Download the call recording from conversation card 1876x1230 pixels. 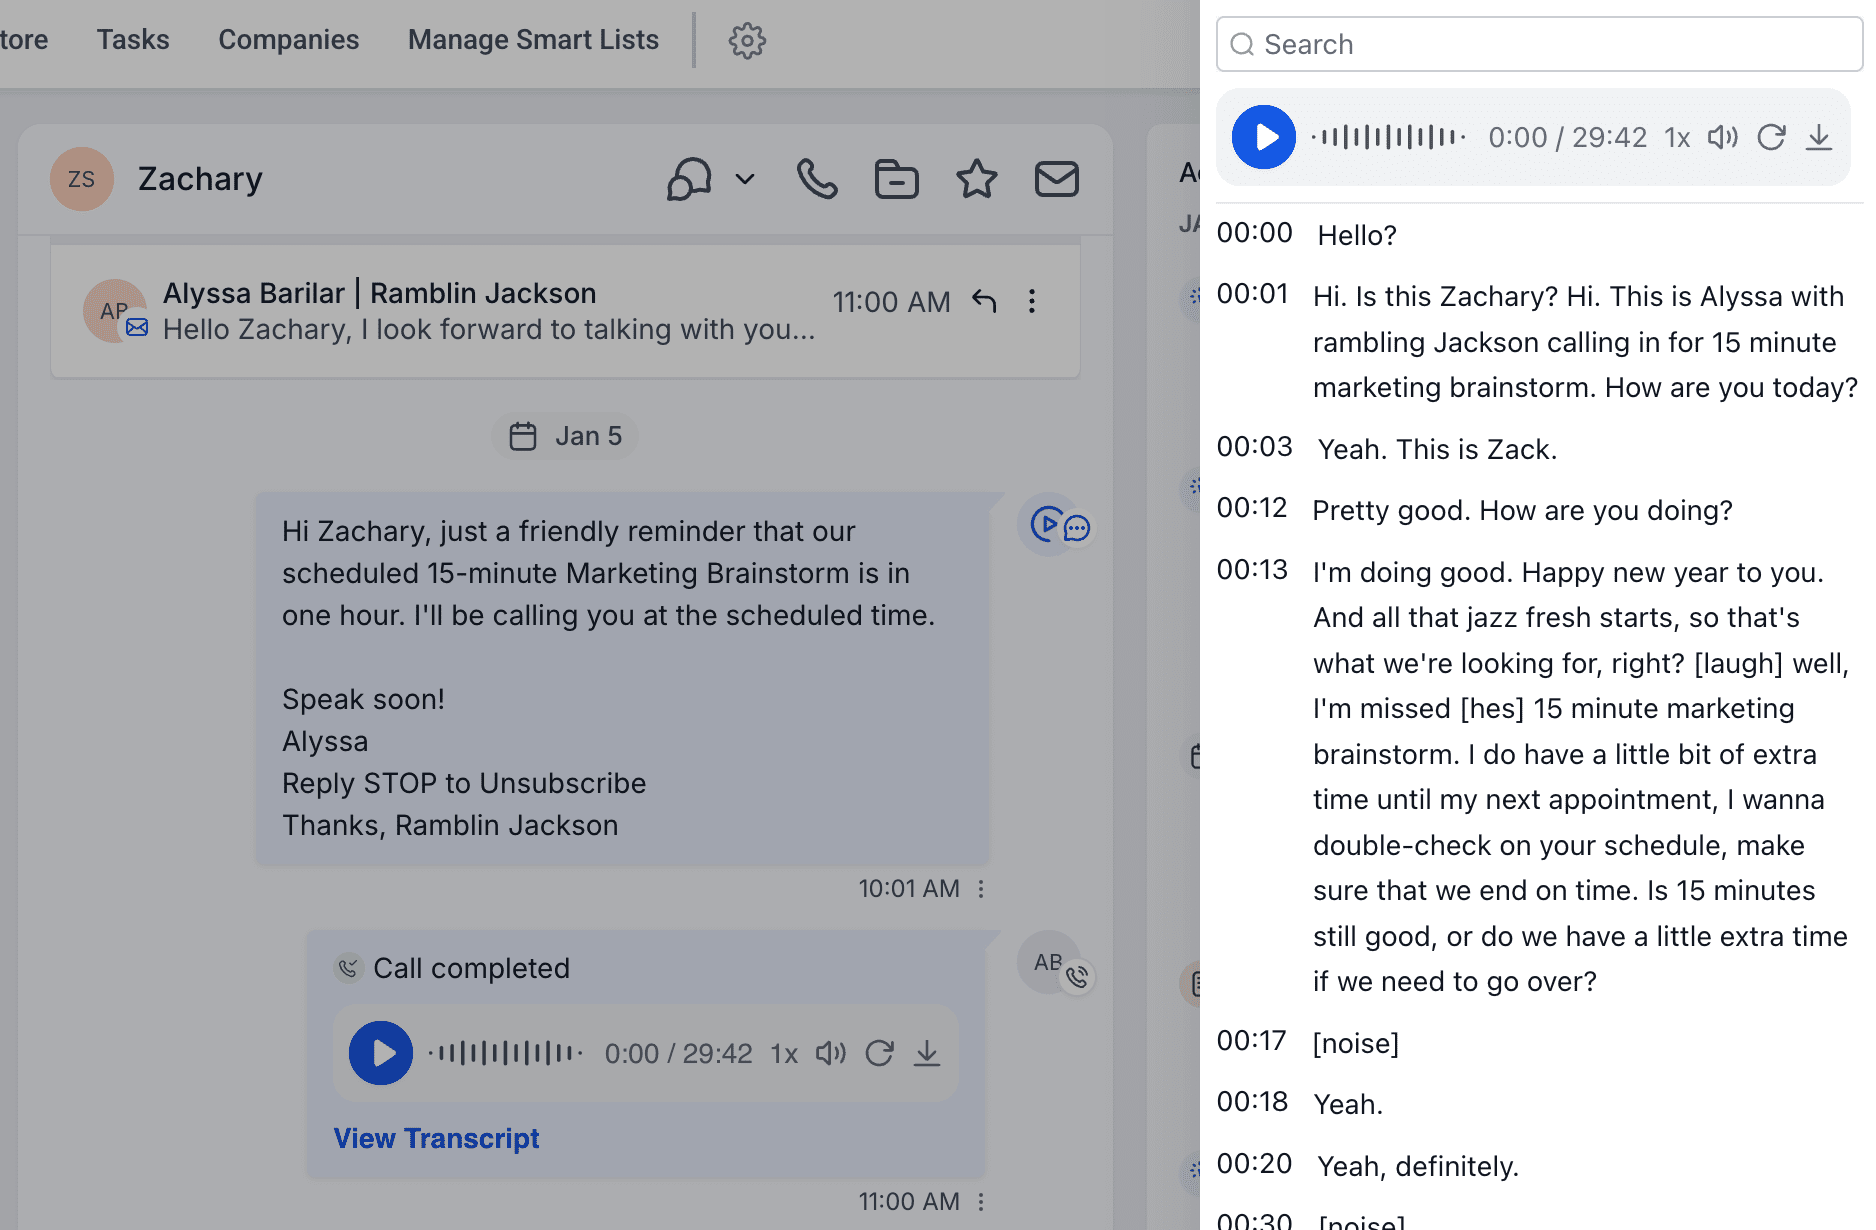(927, 1053)
